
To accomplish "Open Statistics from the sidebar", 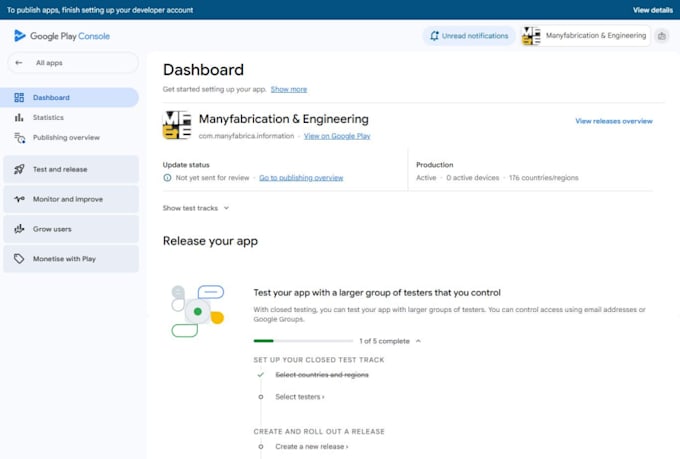I will pos(48,118).
